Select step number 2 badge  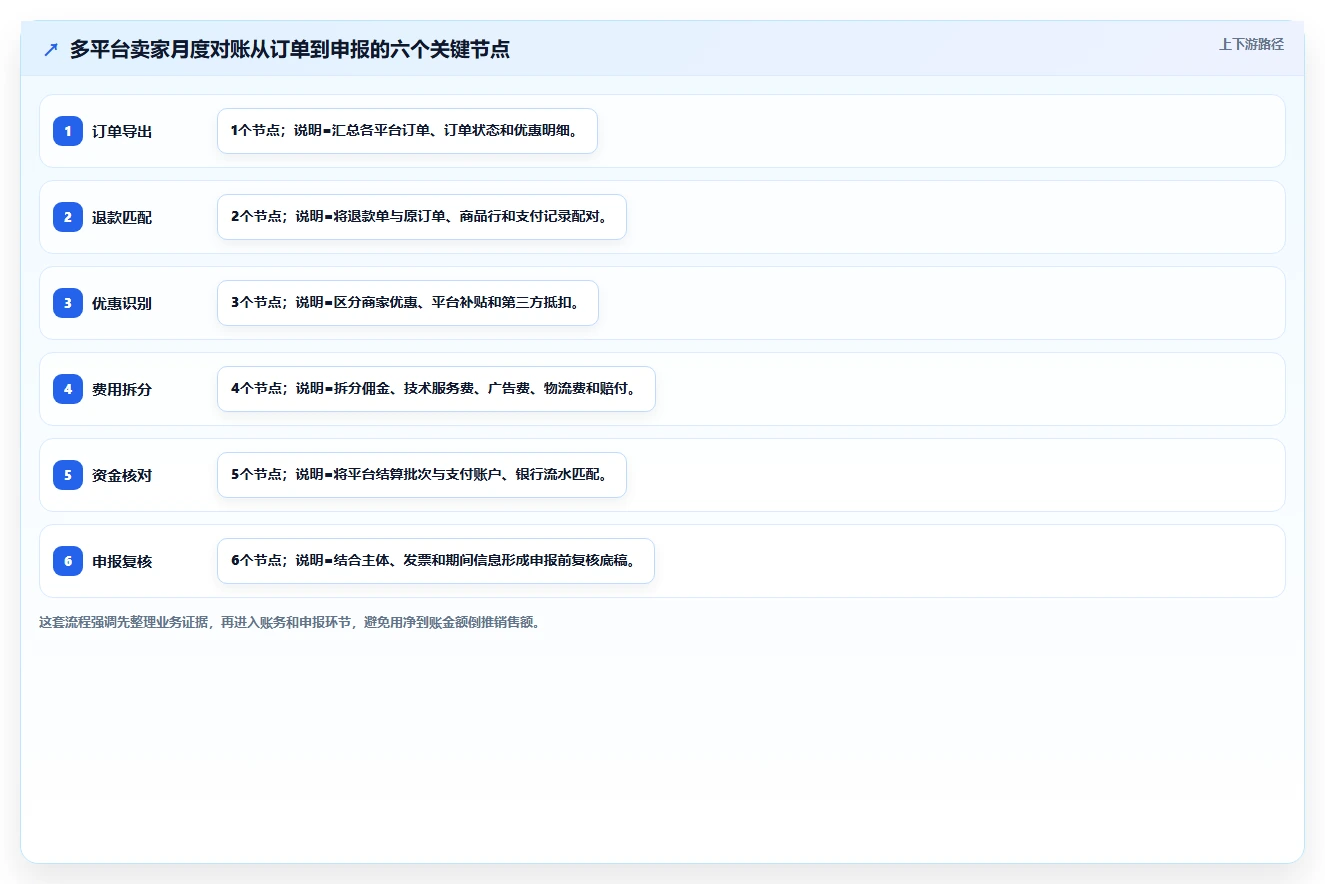point(68,217)
